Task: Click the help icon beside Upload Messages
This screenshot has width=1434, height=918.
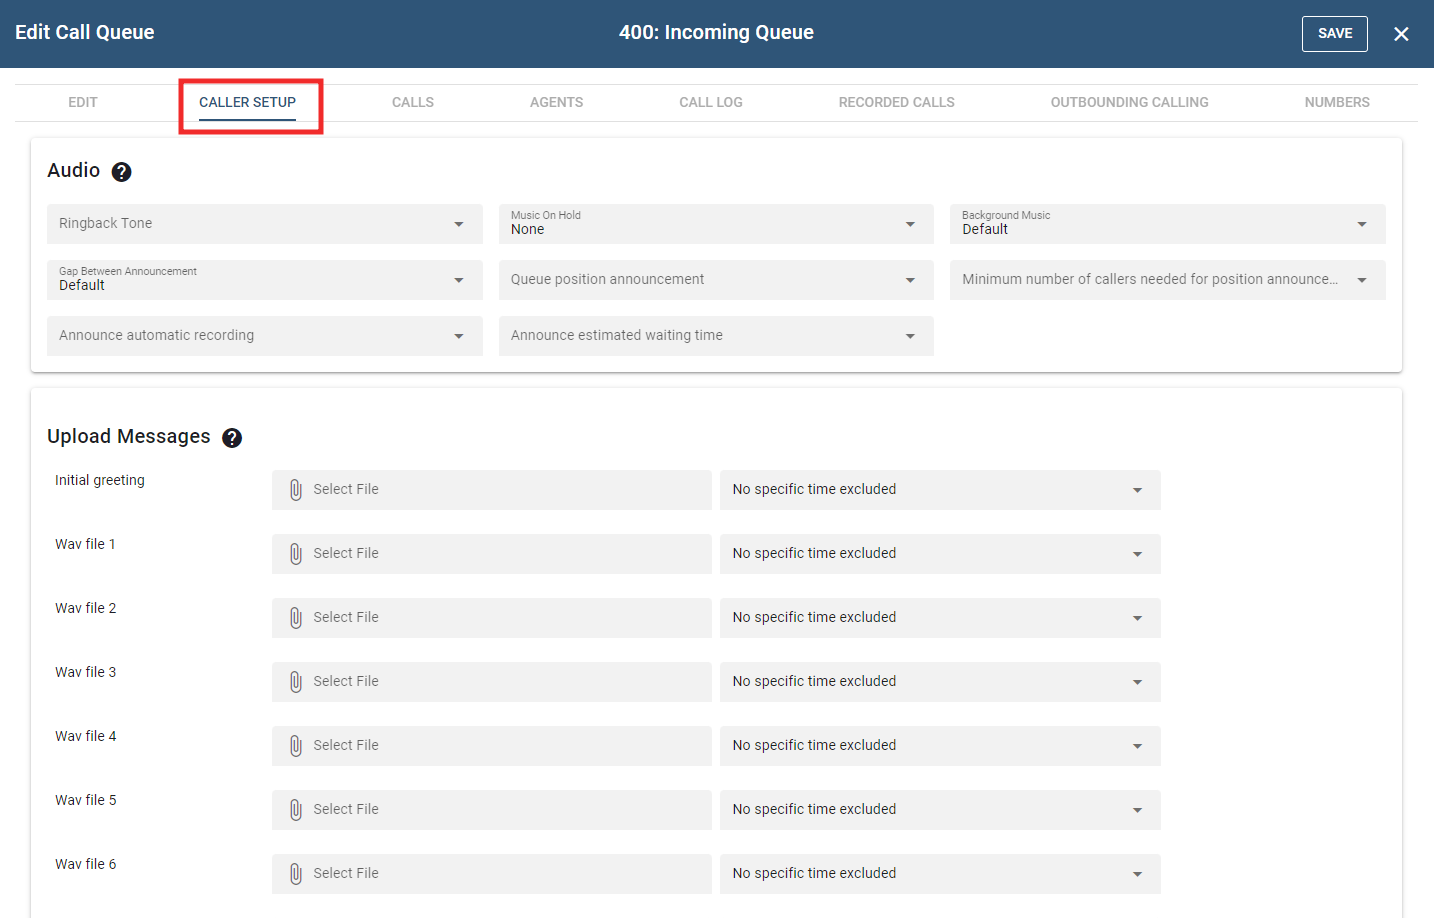Action: (x=232, y=438)
